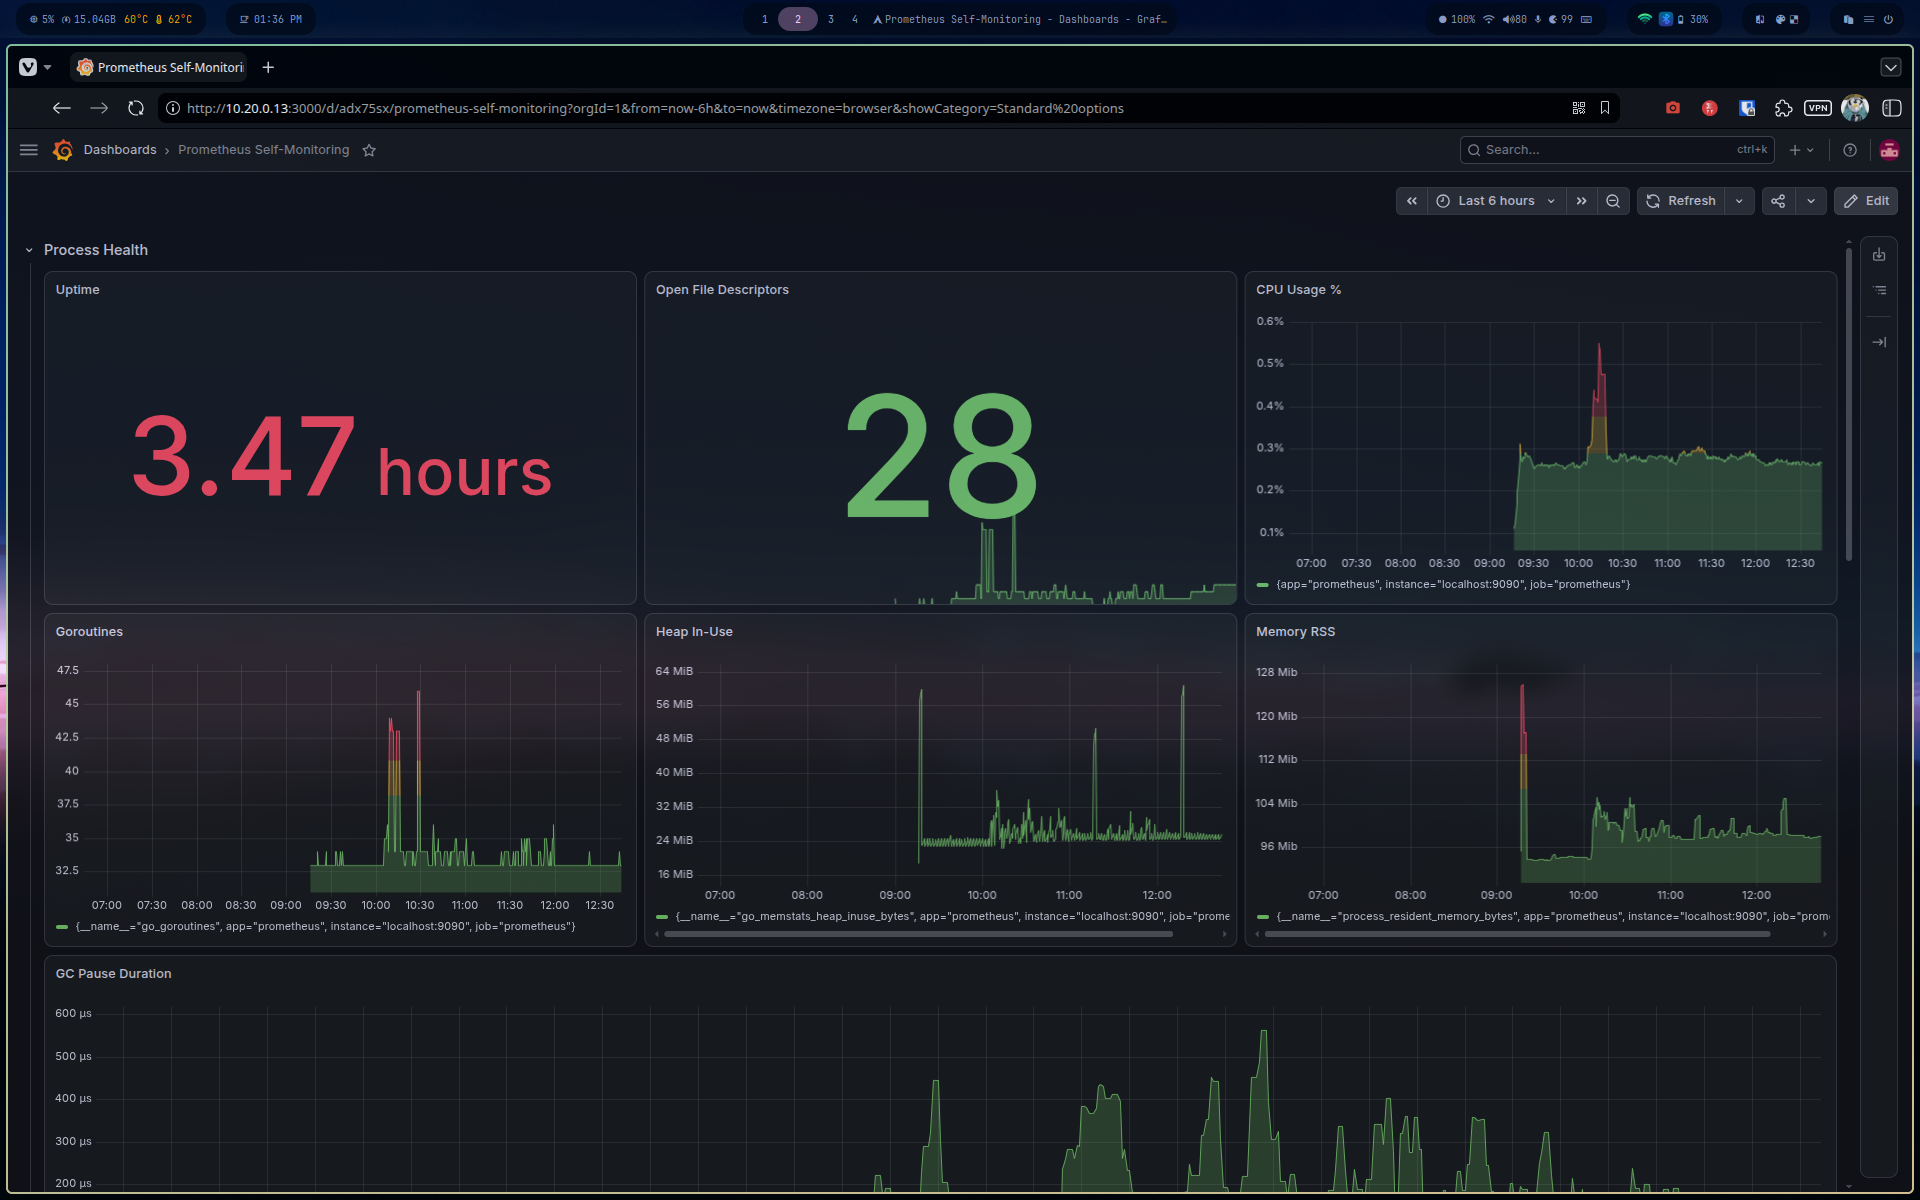
Task: Click the Refresh dashboard button
Action: coord(1681,201)
